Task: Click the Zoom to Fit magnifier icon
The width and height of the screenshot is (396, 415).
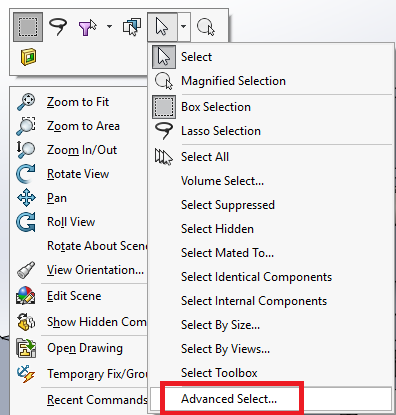Action: pos(26,102)
